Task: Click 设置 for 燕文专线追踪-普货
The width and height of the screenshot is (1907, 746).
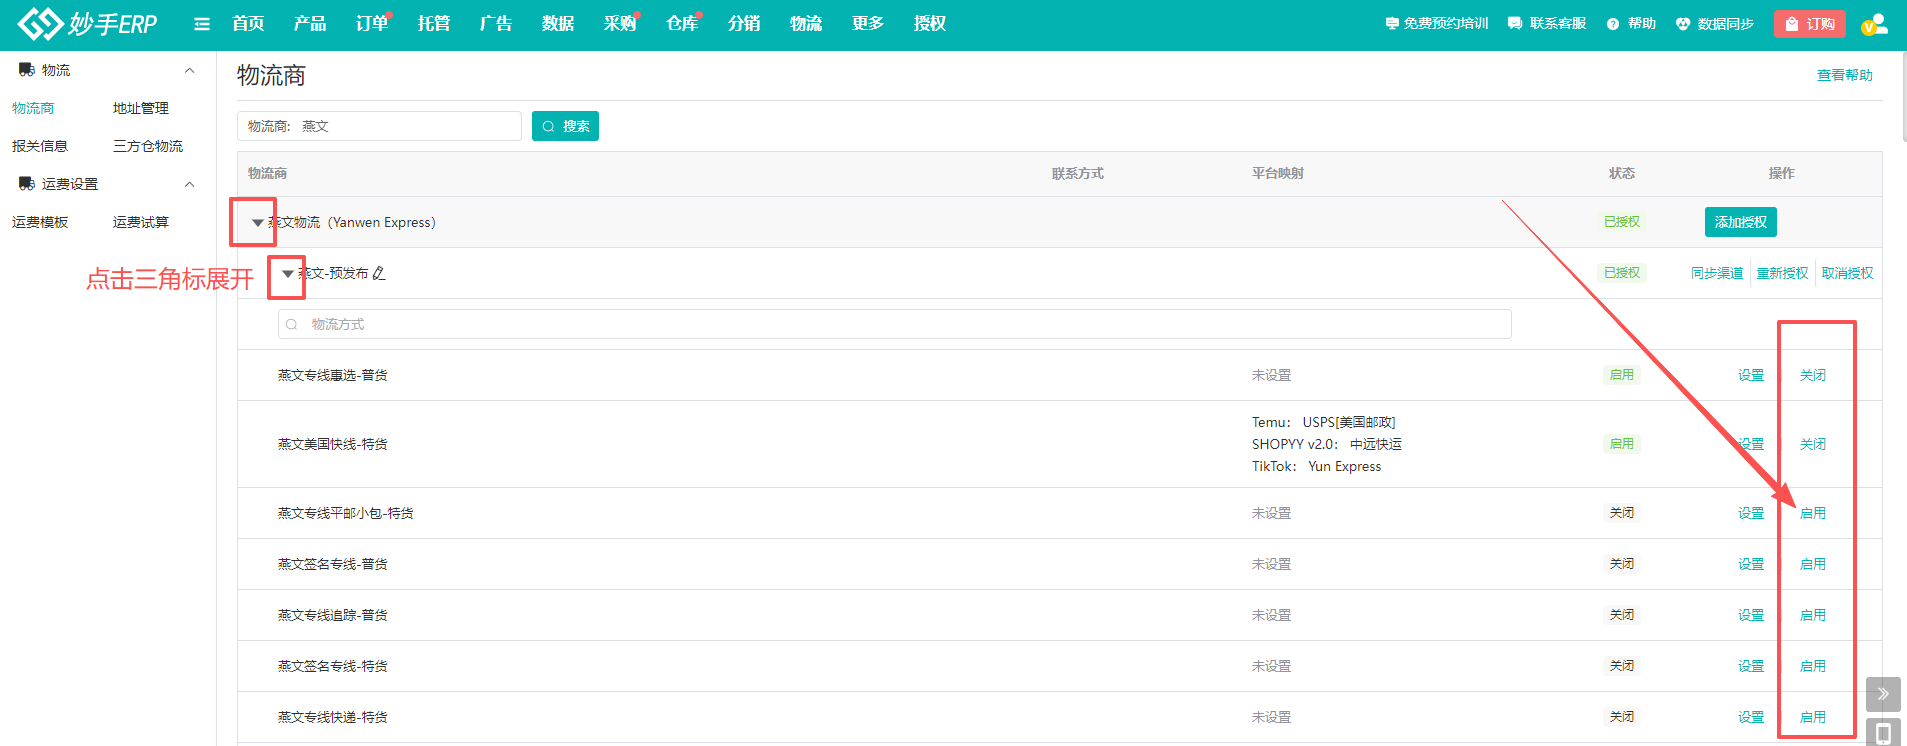Action: coord(1751,615)
